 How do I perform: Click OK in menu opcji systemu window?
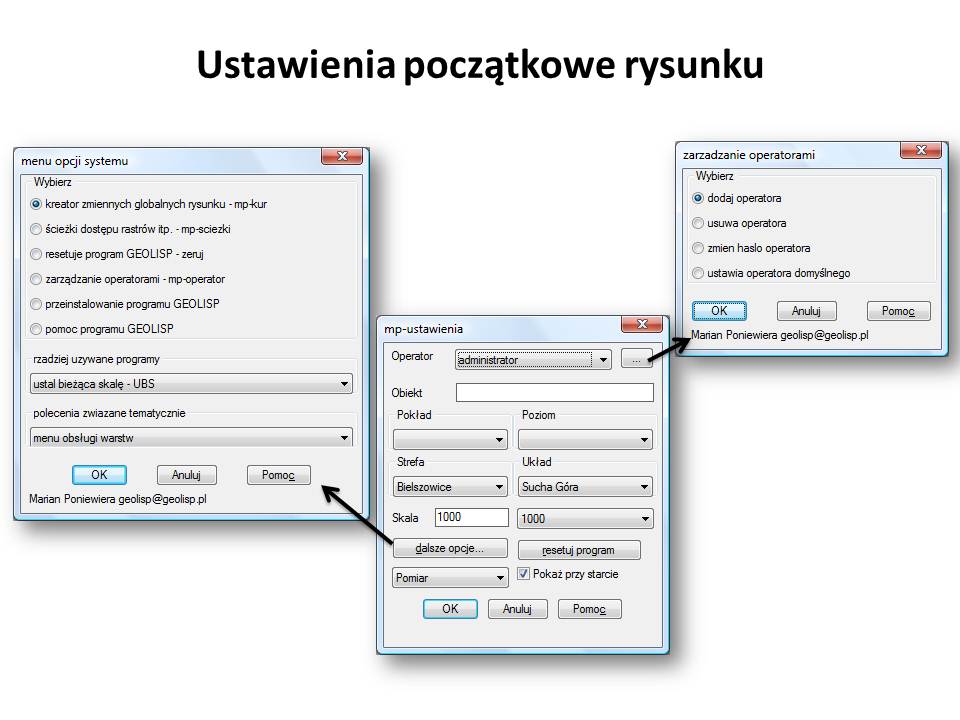[x=99, y=474]
